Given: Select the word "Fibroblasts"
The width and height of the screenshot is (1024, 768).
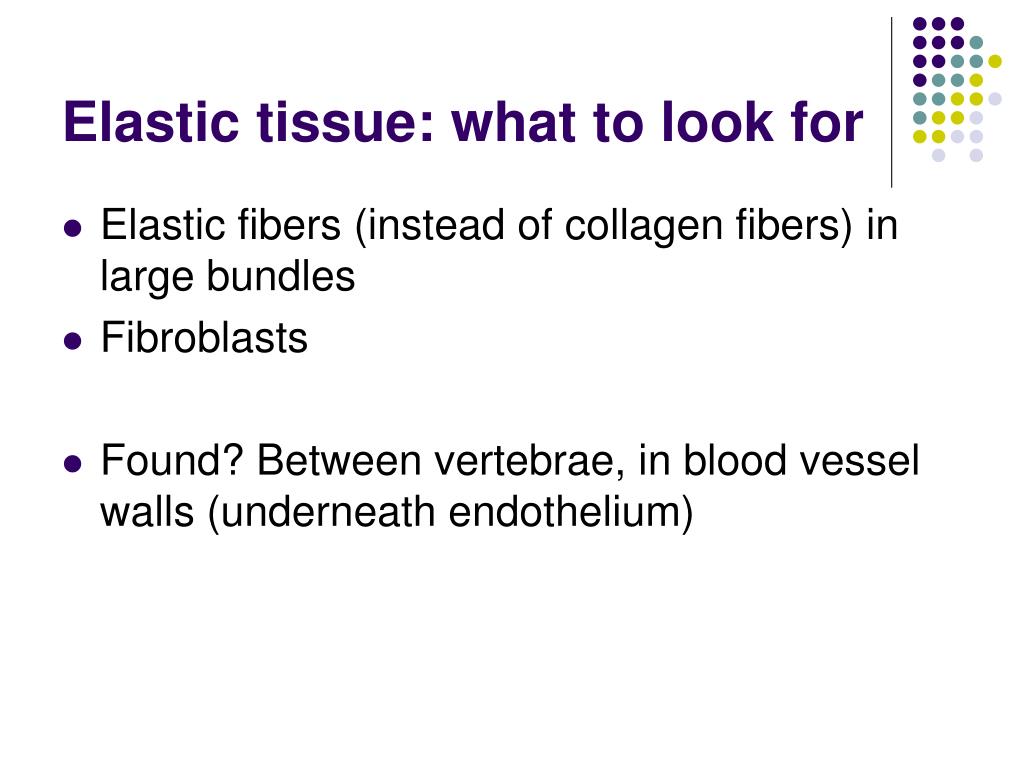Looking at the screenshot, I should click(x=204, y=338).
